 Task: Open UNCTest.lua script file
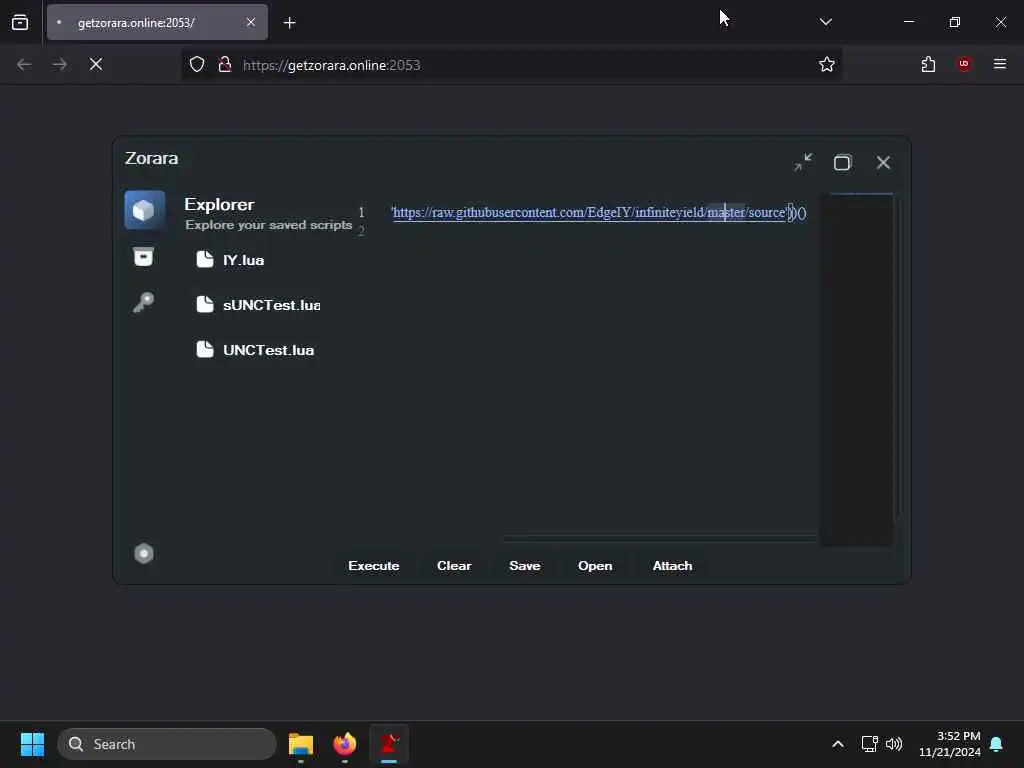point(255,350)
